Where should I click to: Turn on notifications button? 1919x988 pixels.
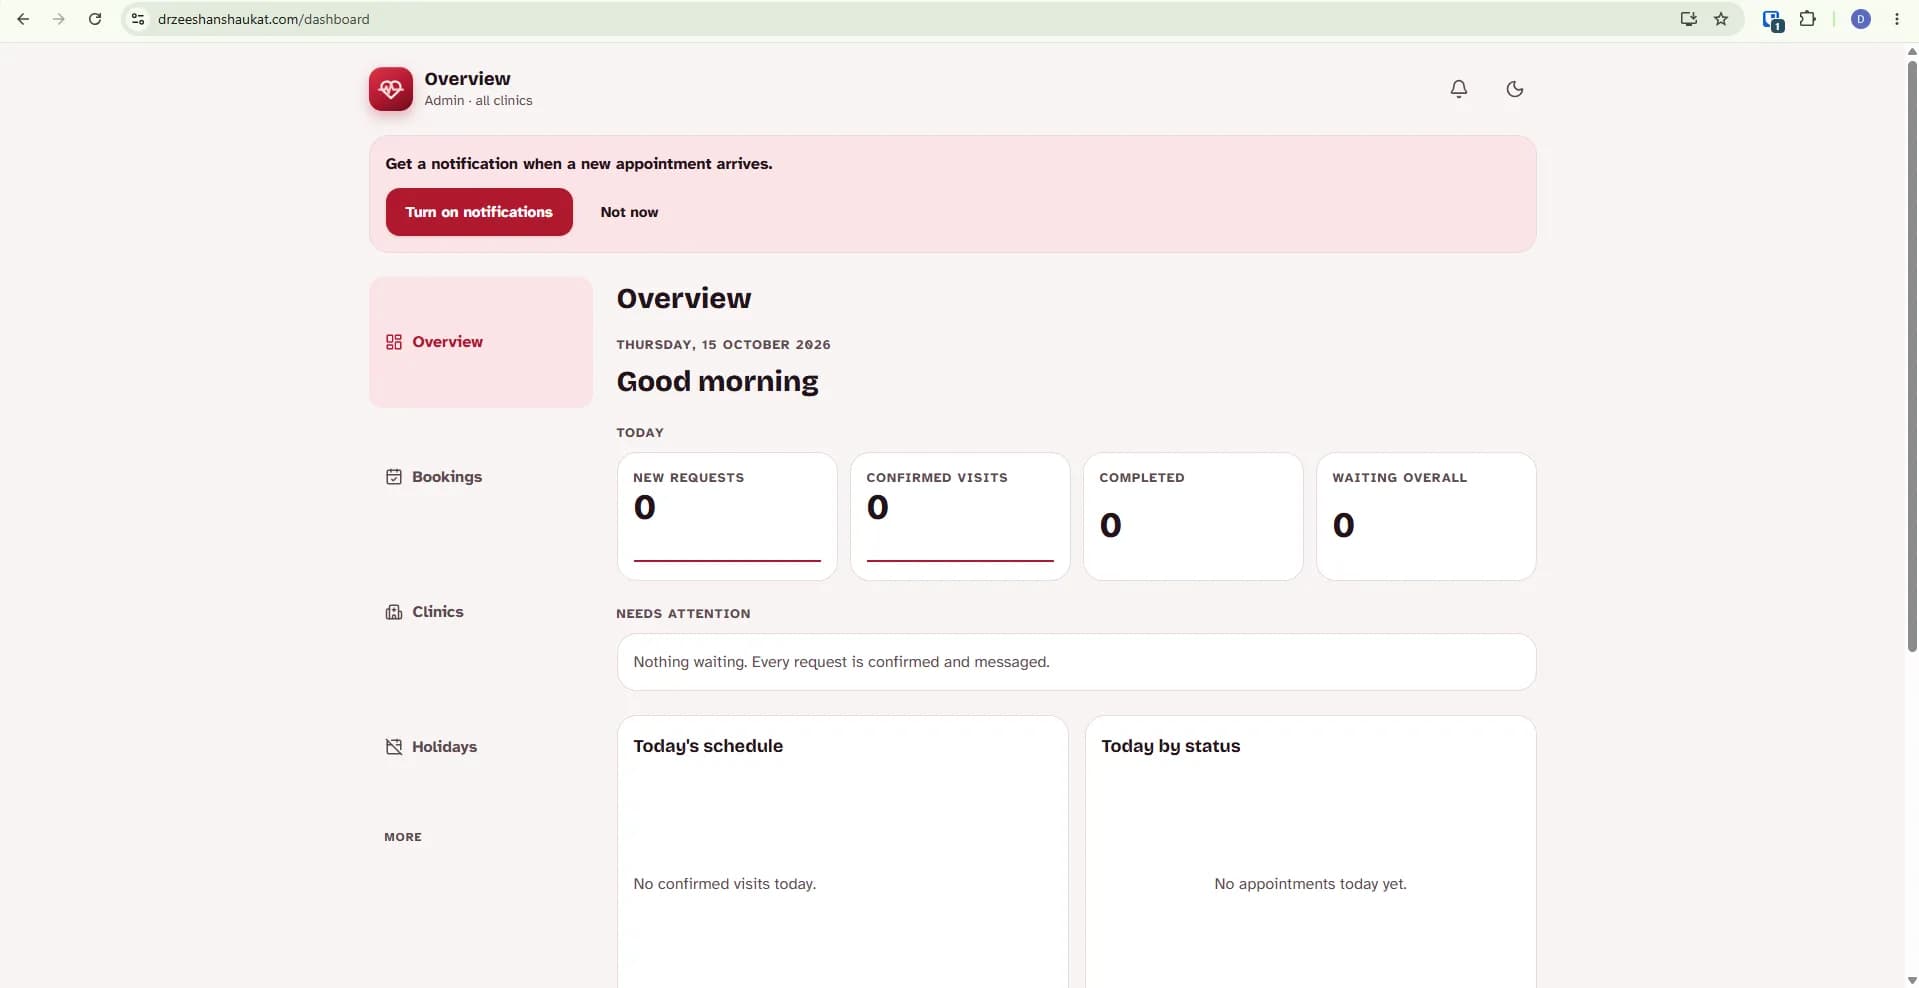479,212
